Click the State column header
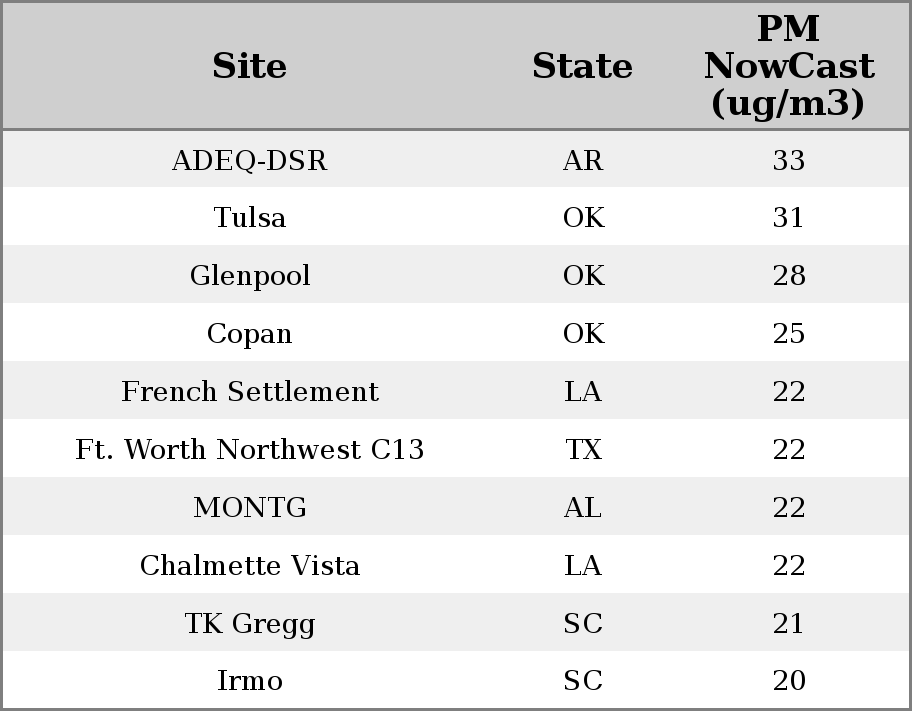 click(582, 66)
